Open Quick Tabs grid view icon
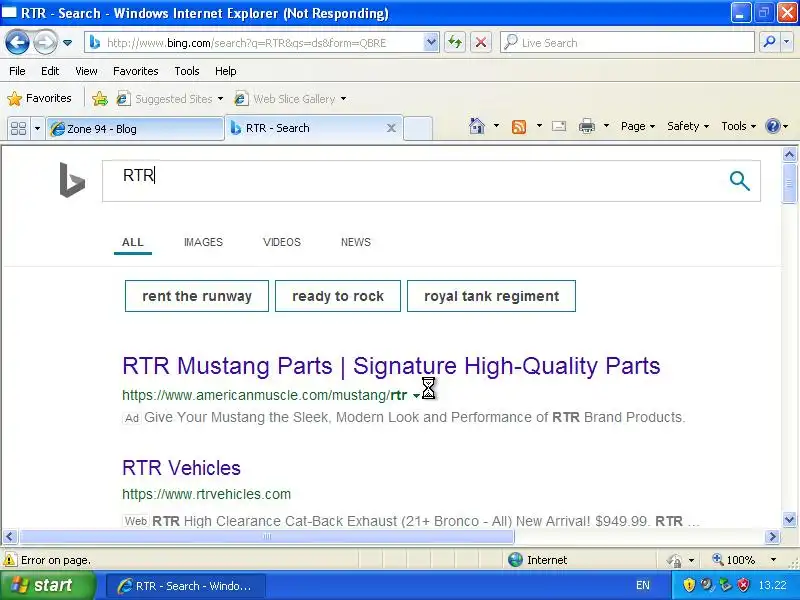 pos(18,128)
